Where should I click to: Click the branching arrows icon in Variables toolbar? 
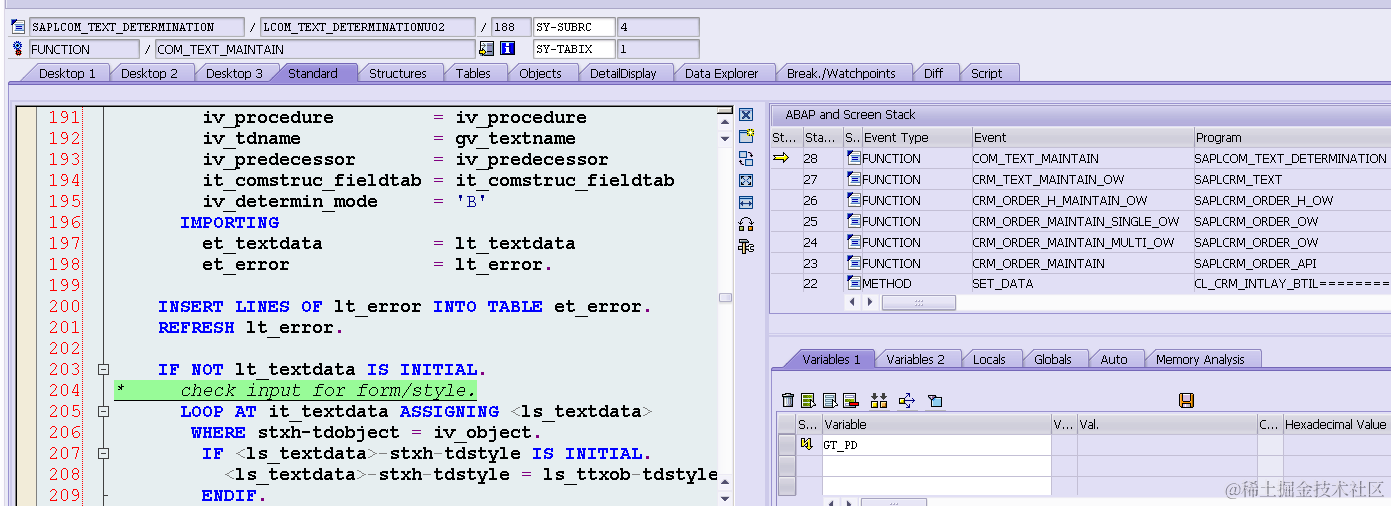(x=907, y=400)
